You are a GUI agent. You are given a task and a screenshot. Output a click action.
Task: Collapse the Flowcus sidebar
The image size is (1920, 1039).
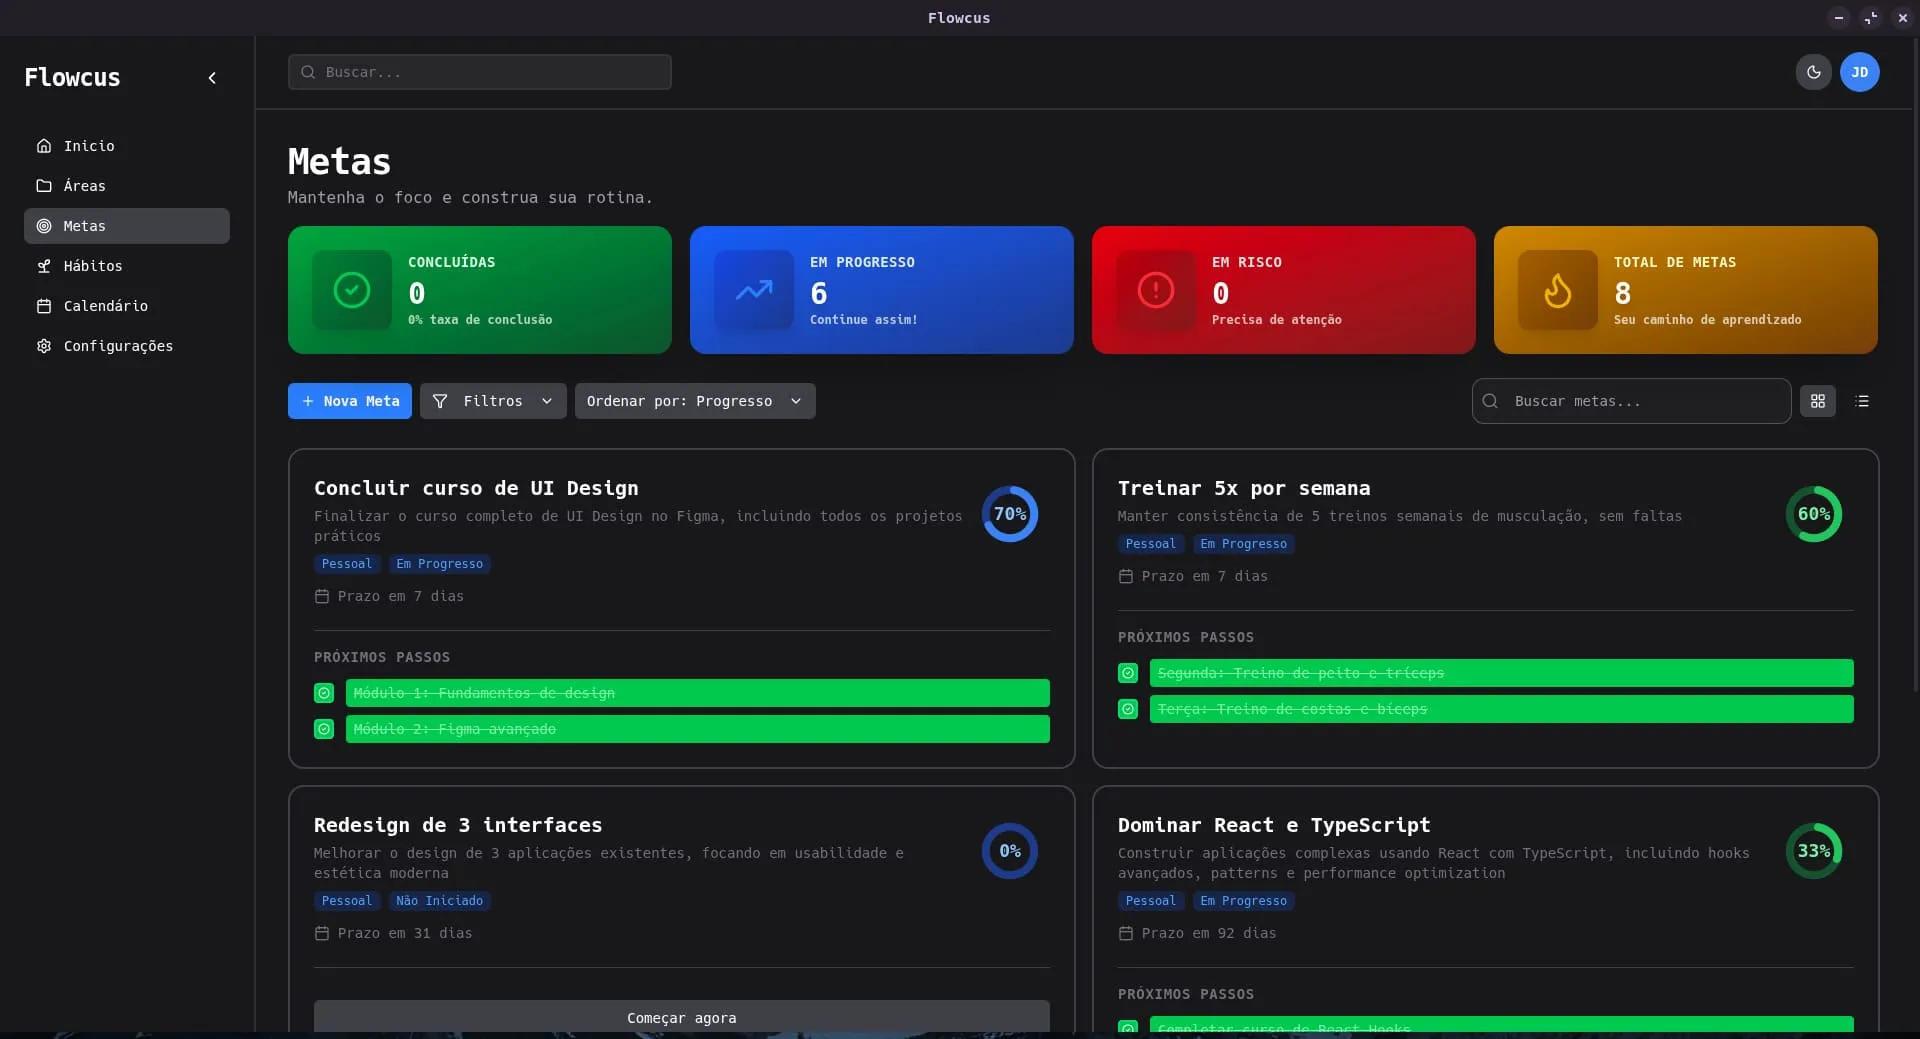212,78
